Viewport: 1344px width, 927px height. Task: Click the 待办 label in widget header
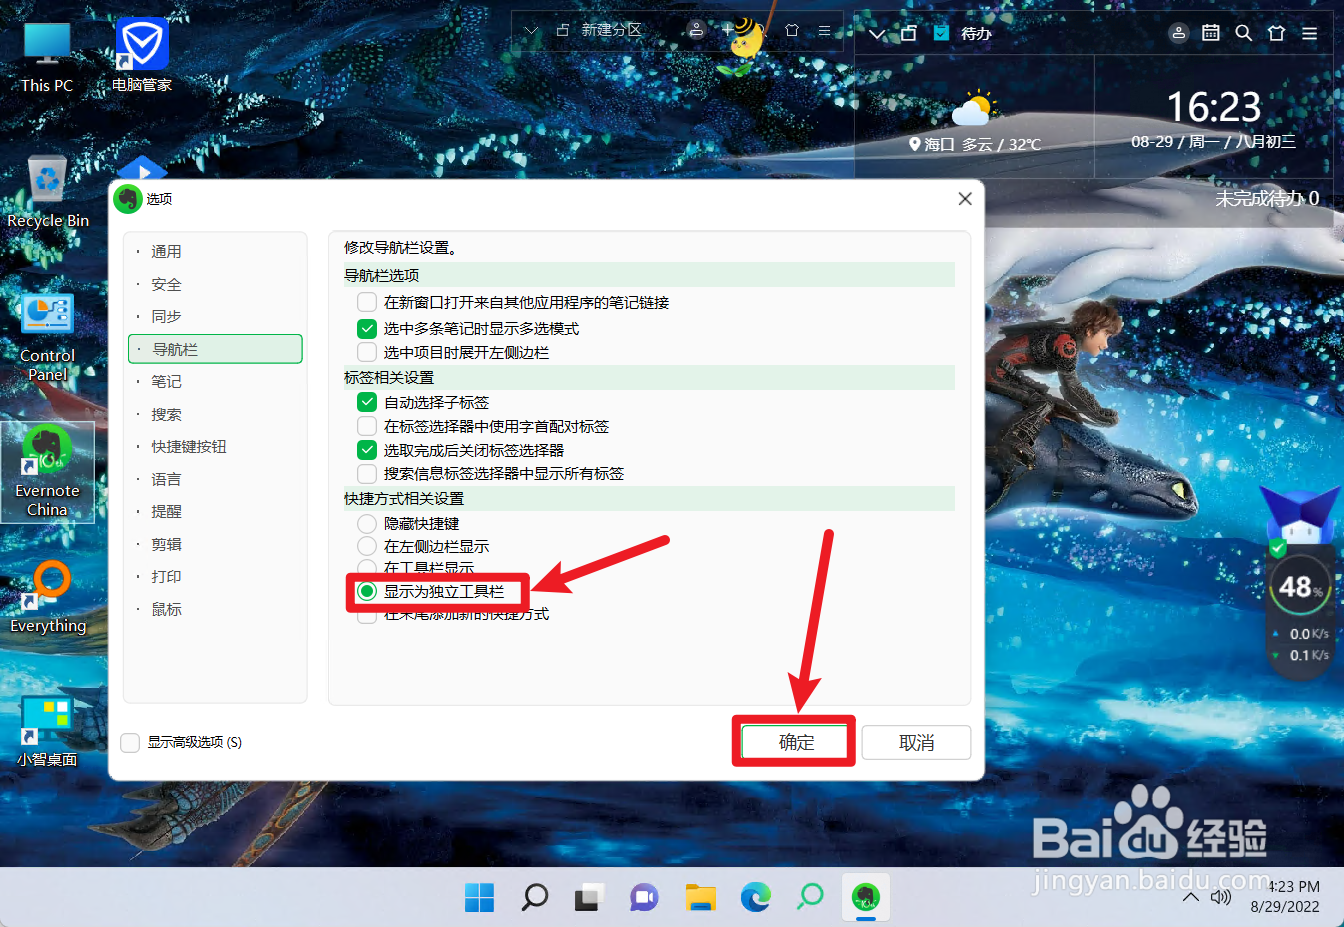tap(976, 34)
